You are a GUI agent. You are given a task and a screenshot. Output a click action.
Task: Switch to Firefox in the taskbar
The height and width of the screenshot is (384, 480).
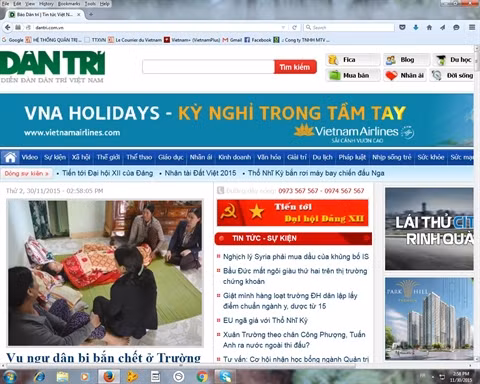pyautogui.click(x=109, y=377)
